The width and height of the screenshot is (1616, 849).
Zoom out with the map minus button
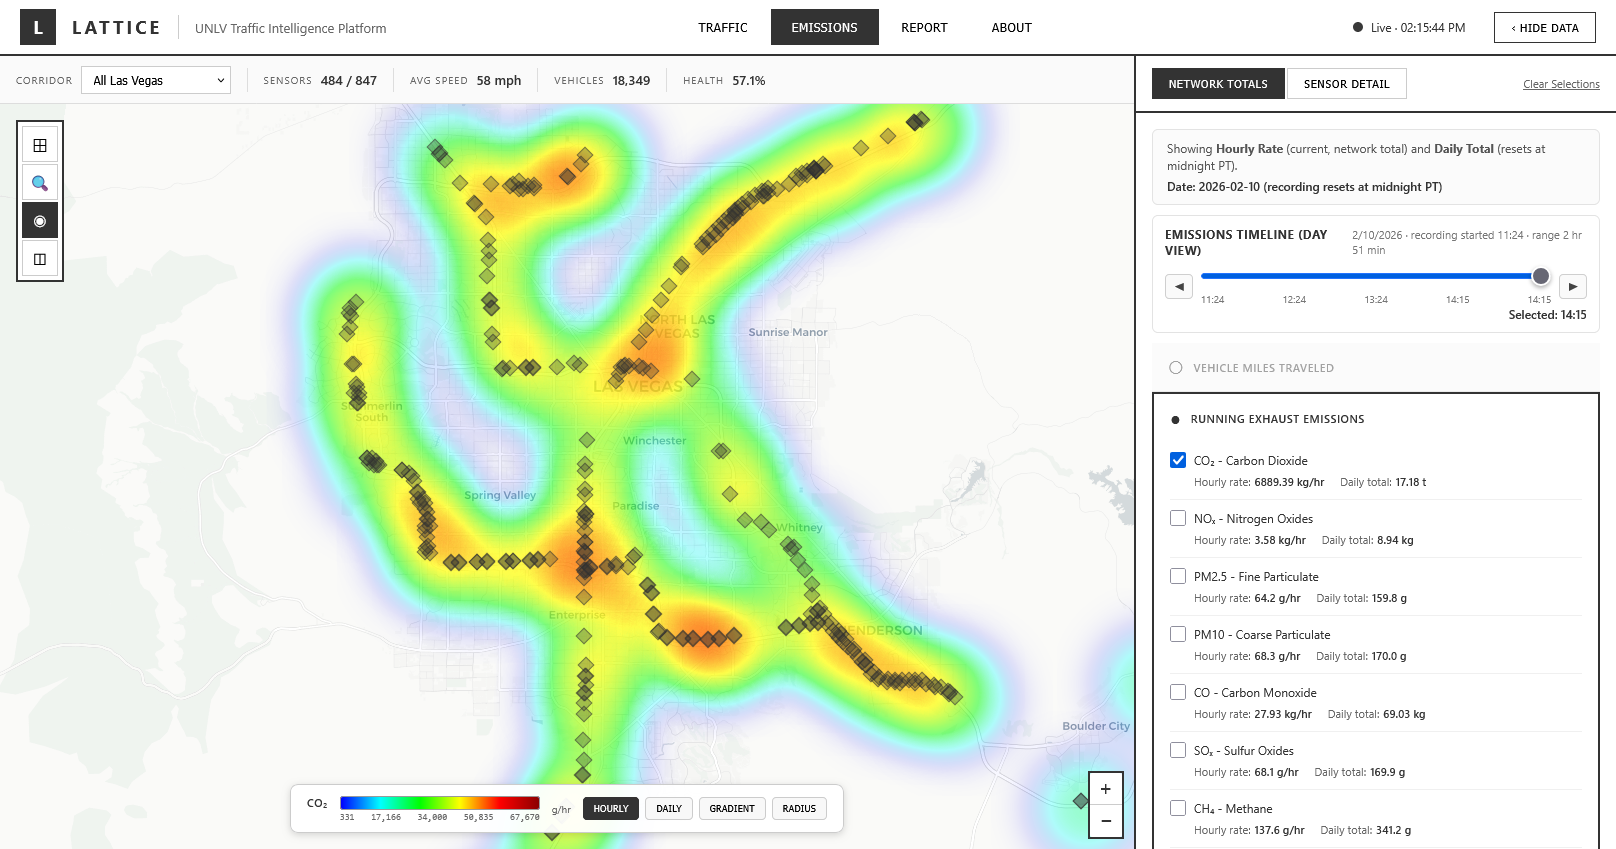point(1105,821)
